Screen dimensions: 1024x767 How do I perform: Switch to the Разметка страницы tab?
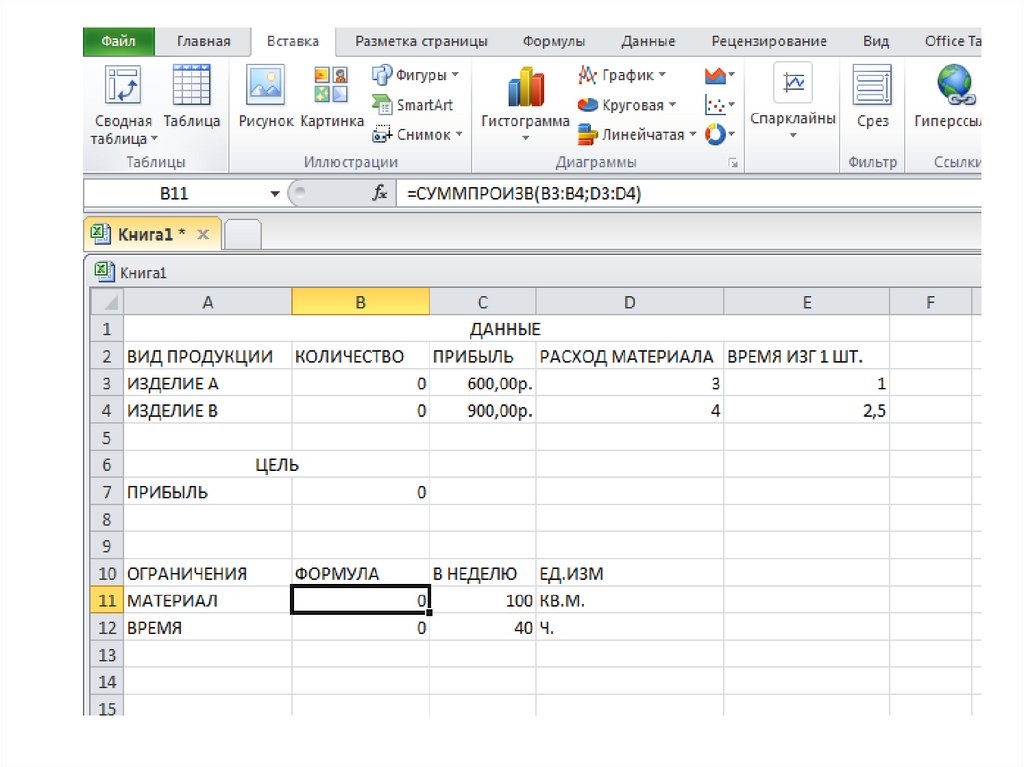(421, 41)
